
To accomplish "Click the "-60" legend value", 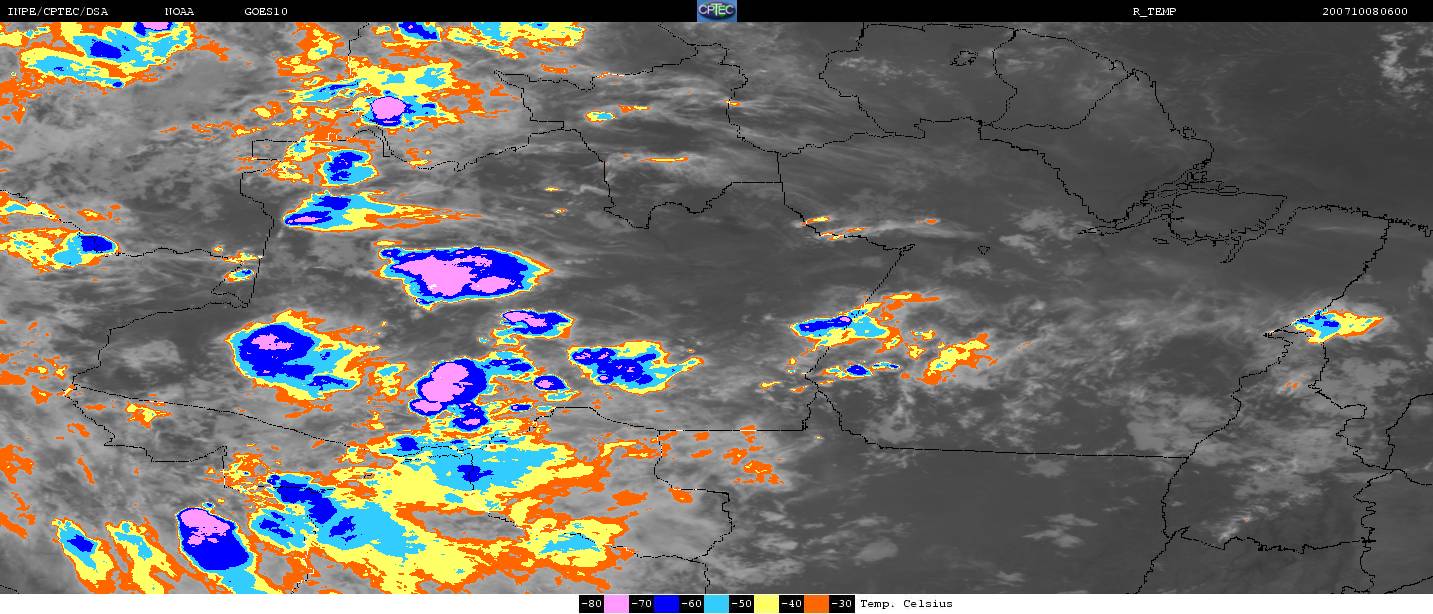I will pyautogui.click(x=691, y=603).
